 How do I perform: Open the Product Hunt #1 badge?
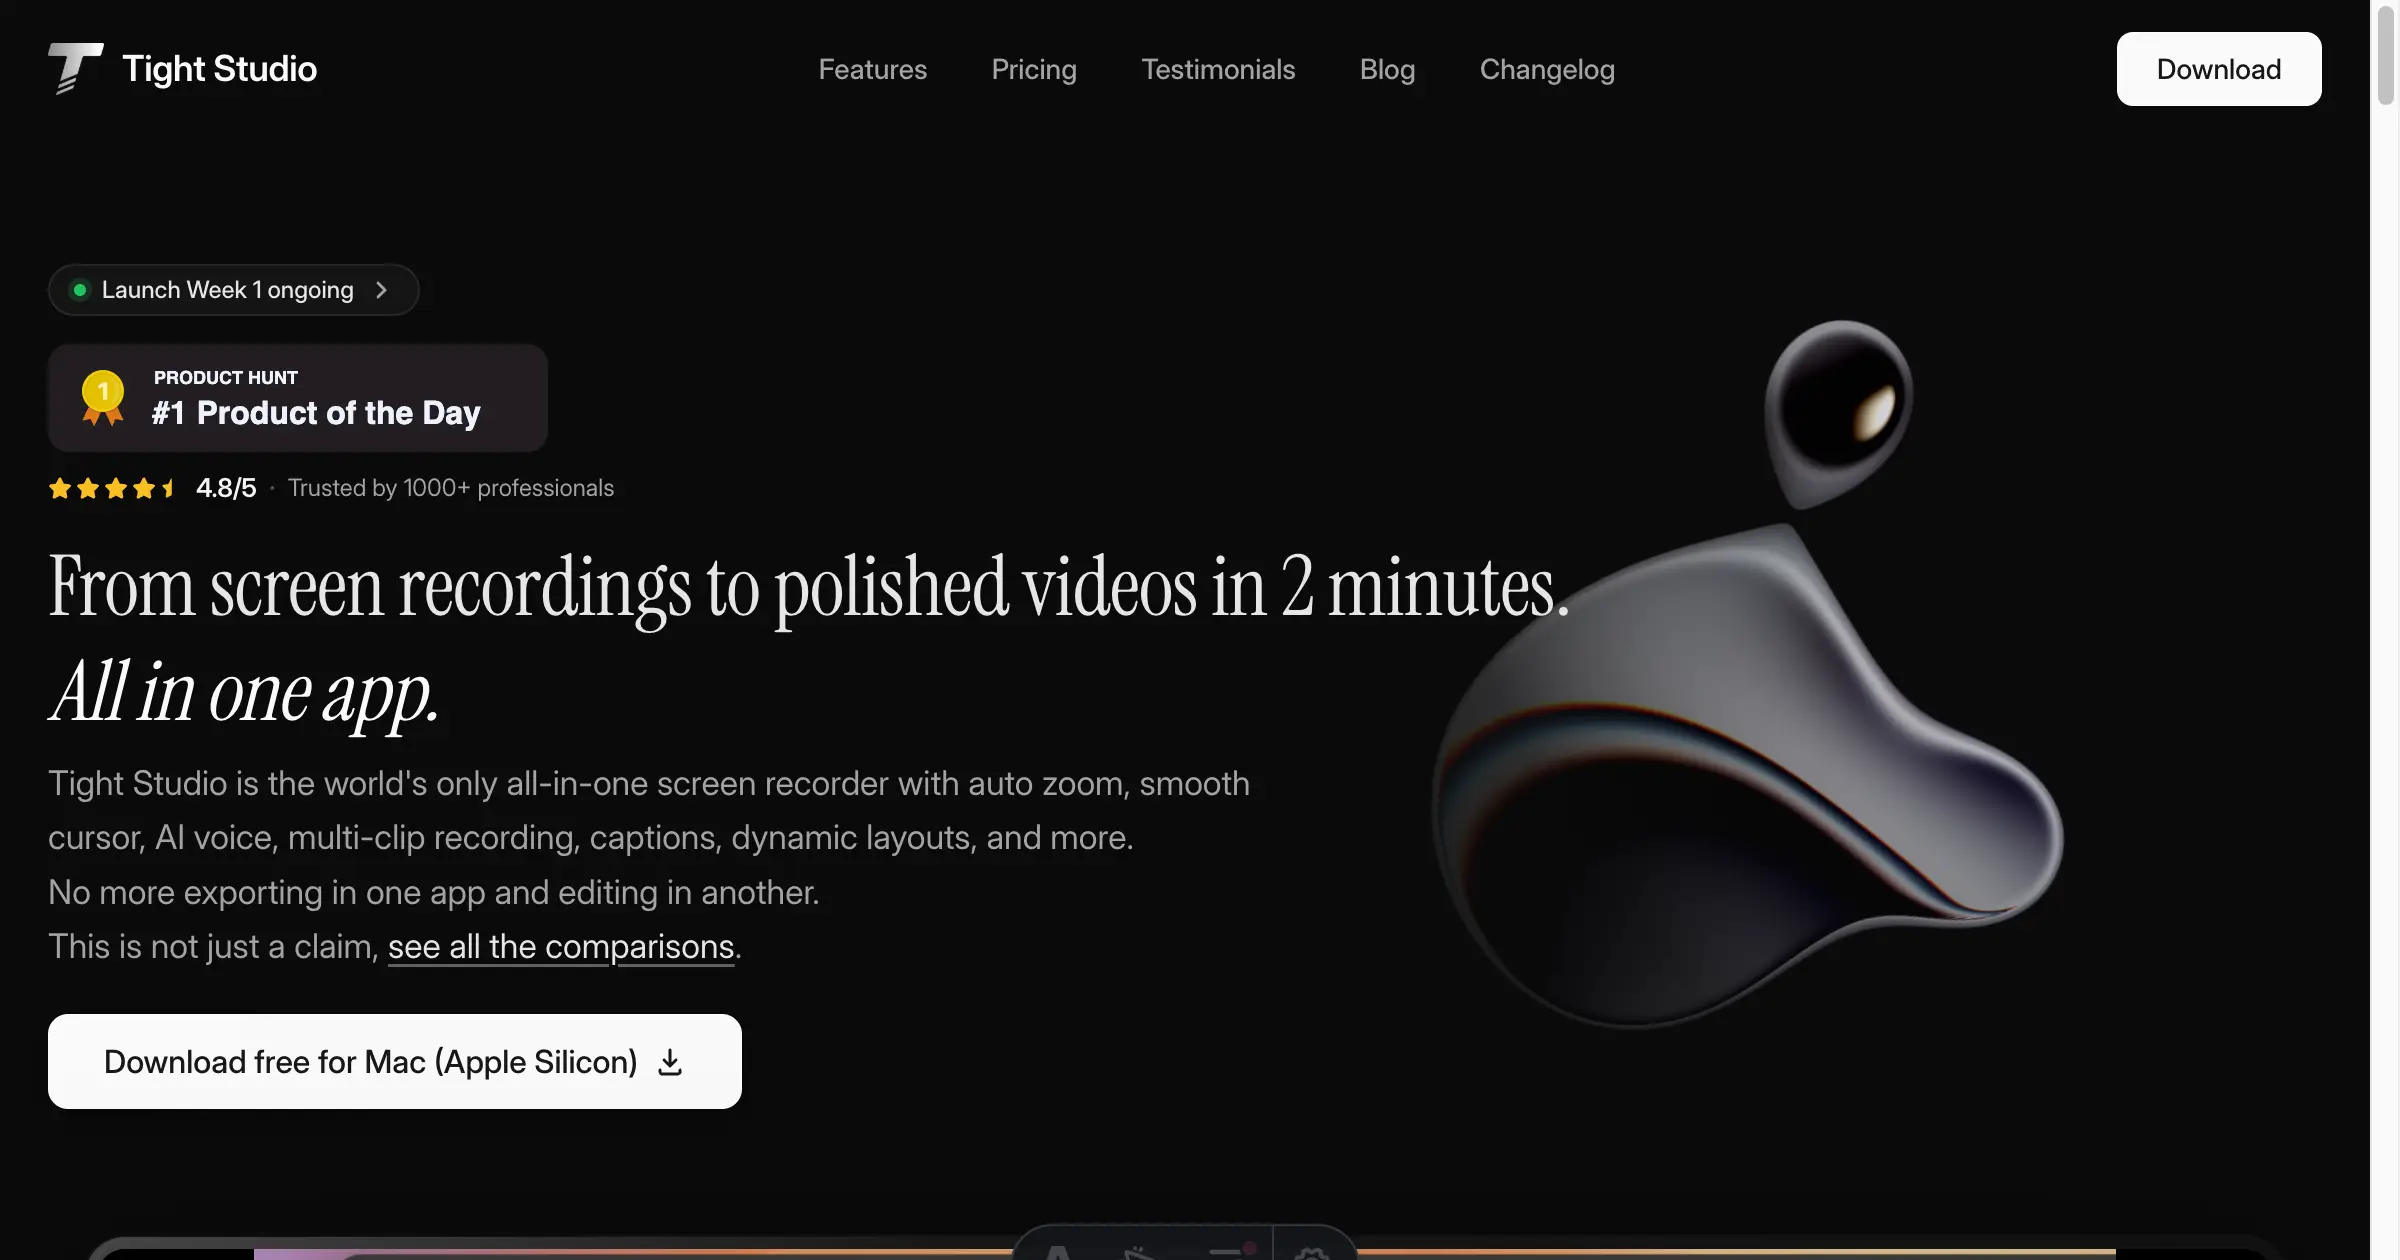pyautogui.click(x=298, y=398)
